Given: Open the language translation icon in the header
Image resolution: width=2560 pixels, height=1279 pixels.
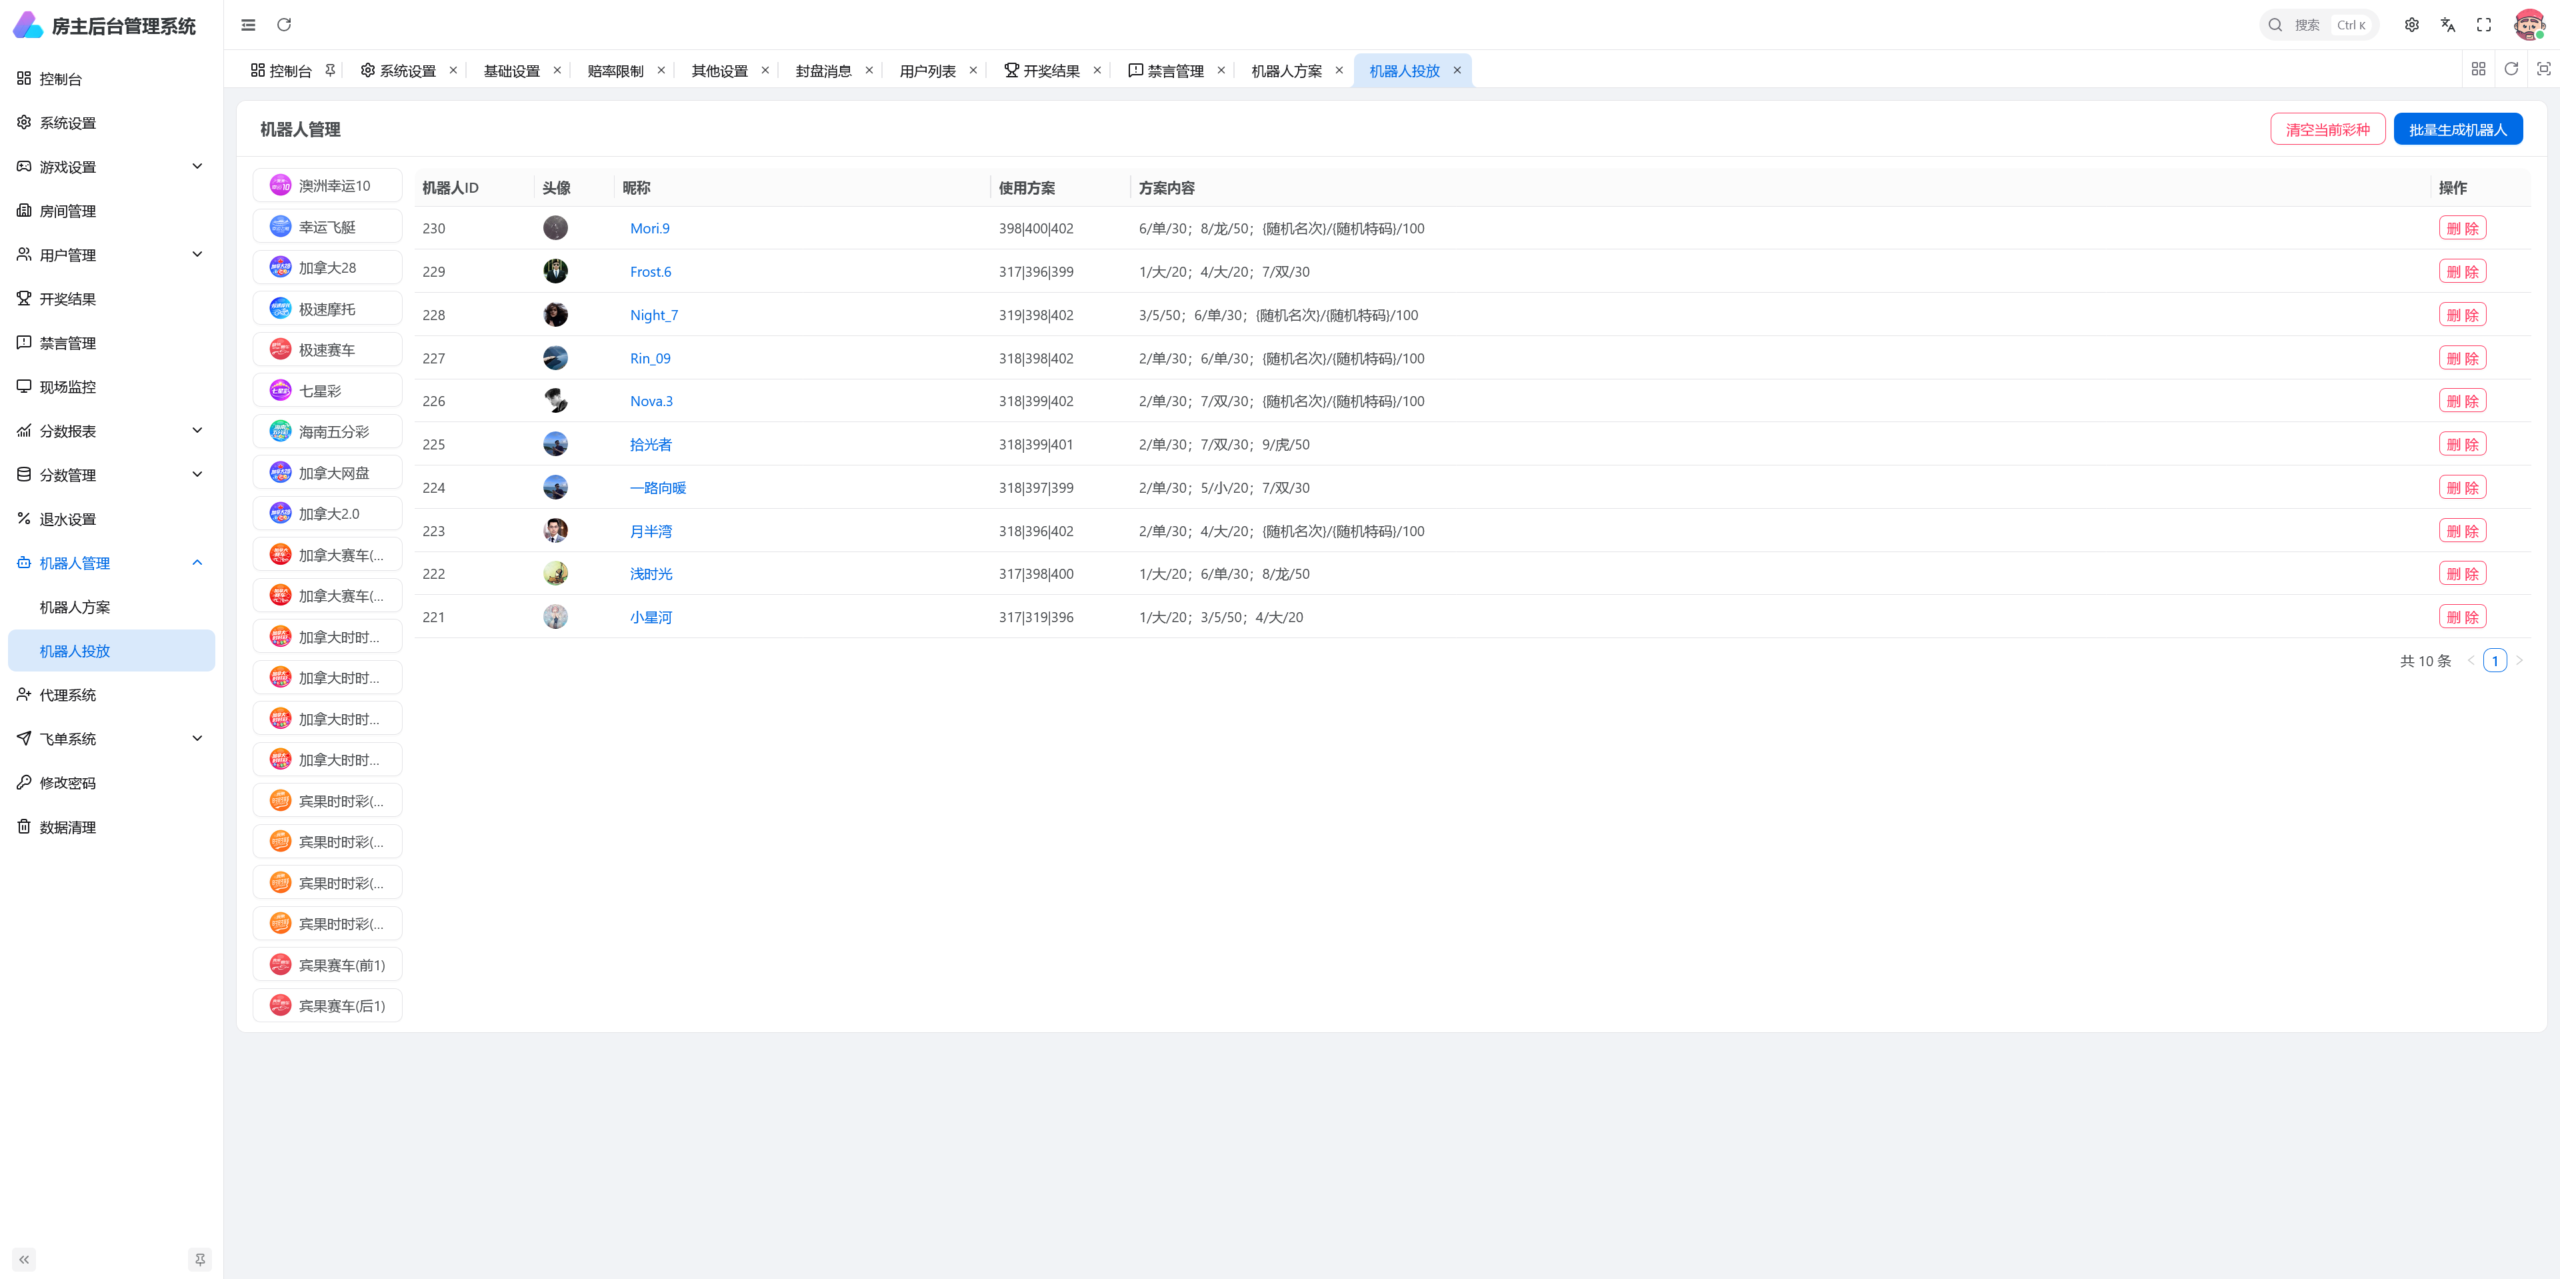Looking at the screenshot, I should tap(2448, 25).
